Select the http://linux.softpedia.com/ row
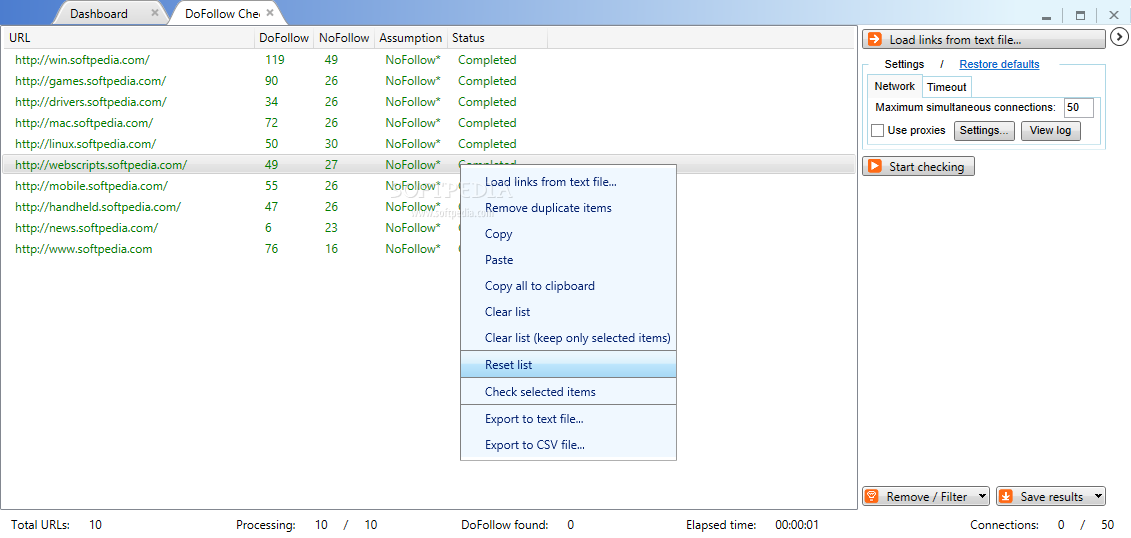Screen dimensions: 1131x538 (428, 144)
